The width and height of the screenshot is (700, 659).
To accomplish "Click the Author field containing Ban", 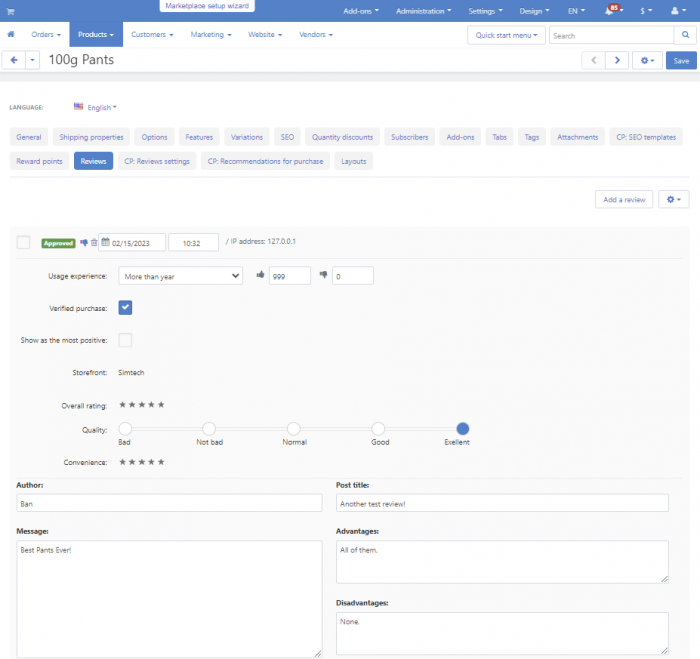I will click(x=169, y=503).
